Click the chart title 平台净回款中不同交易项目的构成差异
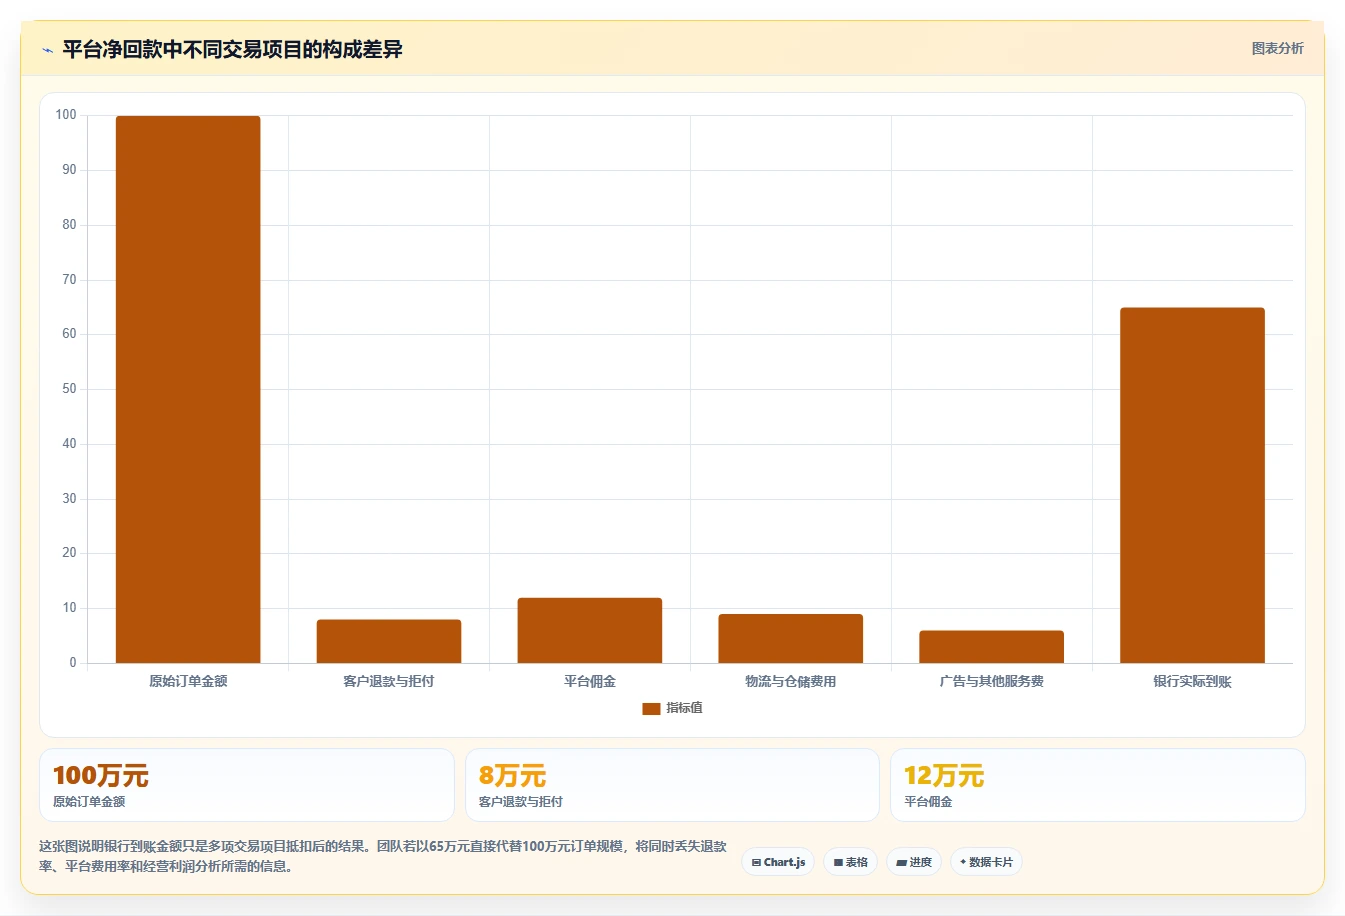Screen dimensions: 1345x916 (232, 49)
